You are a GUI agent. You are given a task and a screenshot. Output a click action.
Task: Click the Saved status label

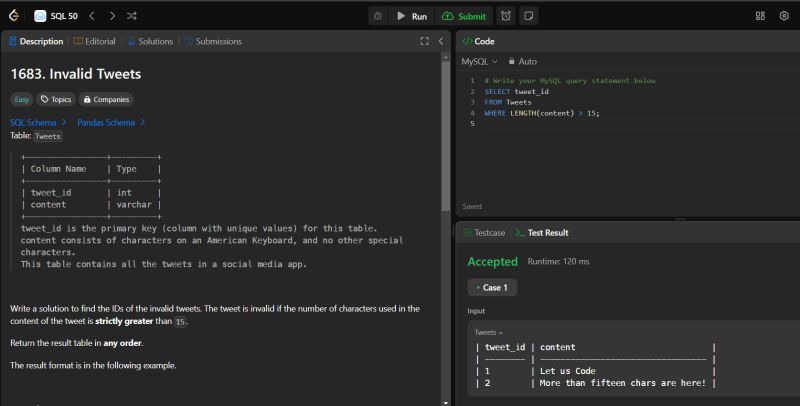coord(472,207)
